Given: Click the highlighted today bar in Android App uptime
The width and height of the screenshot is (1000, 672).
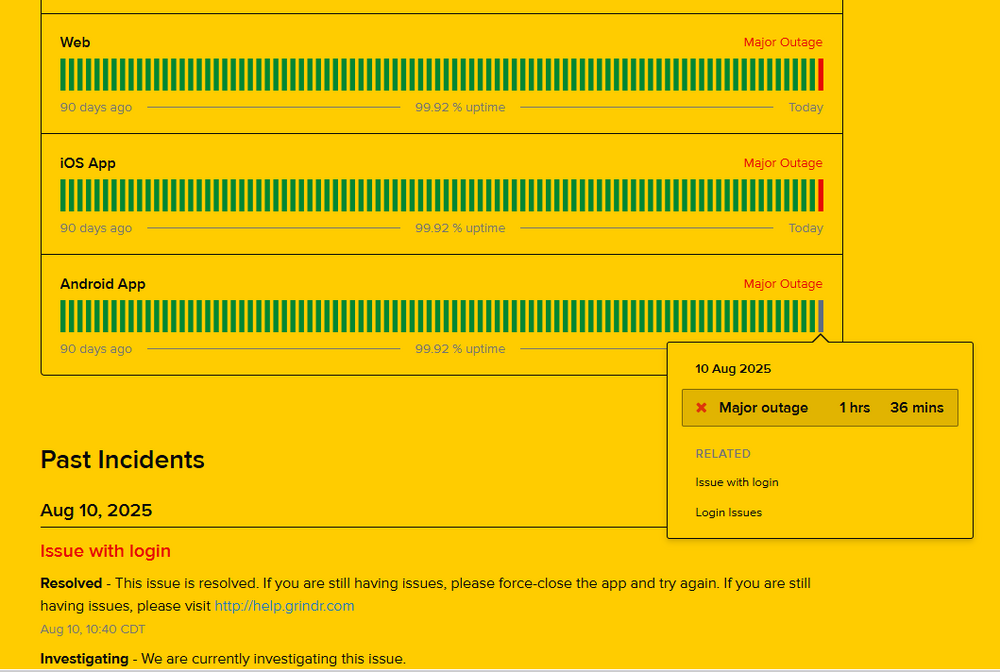Looking at the screenshot, I should pyautogui.click(x=821, y=316).
